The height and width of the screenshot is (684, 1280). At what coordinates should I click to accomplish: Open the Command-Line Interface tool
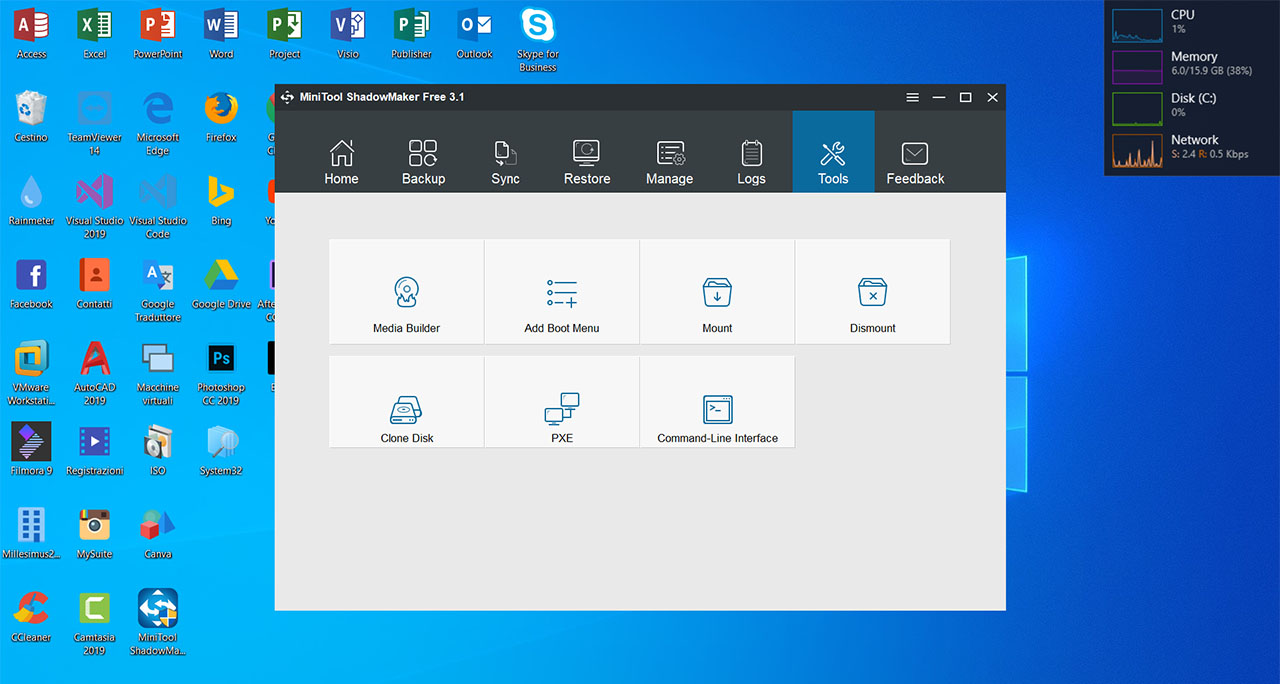coord(717,402)
